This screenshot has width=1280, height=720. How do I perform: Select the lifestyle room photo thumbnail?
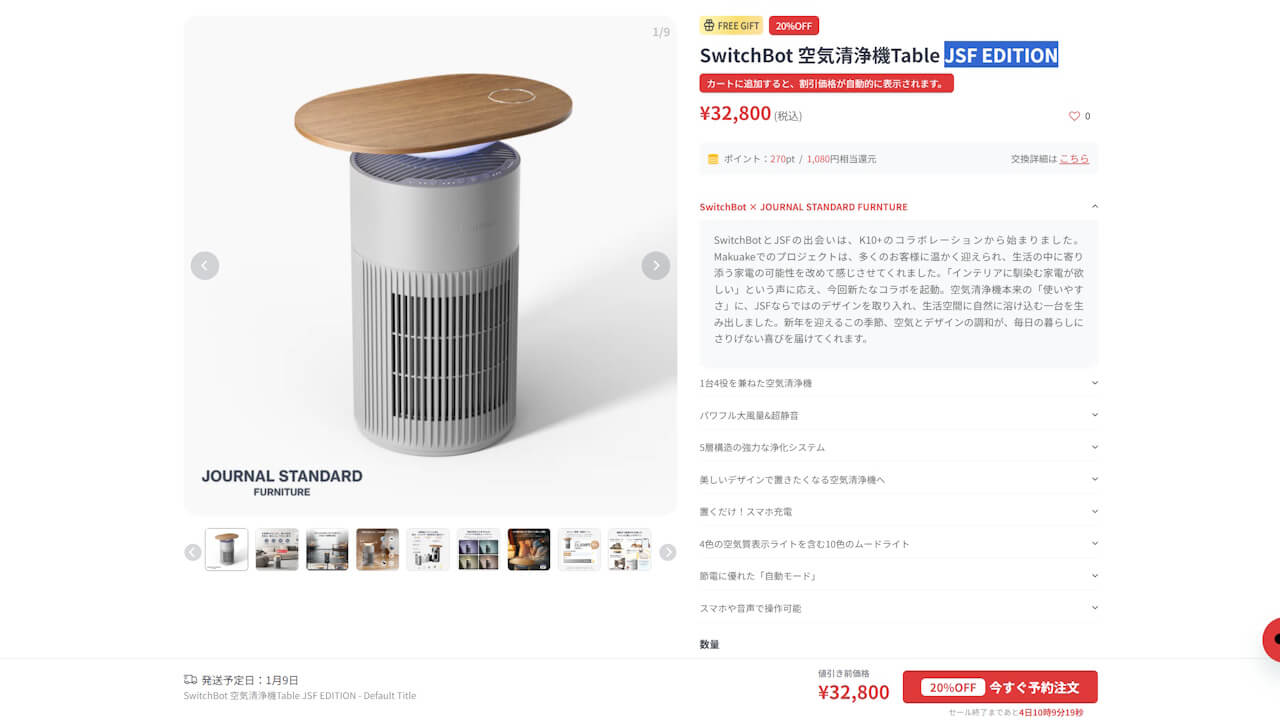pos(277,549)
